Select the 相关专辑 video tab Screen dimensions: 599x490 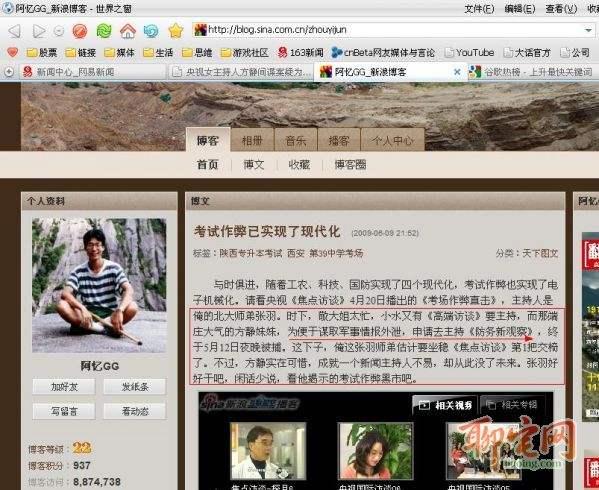[x=512, y=405]
